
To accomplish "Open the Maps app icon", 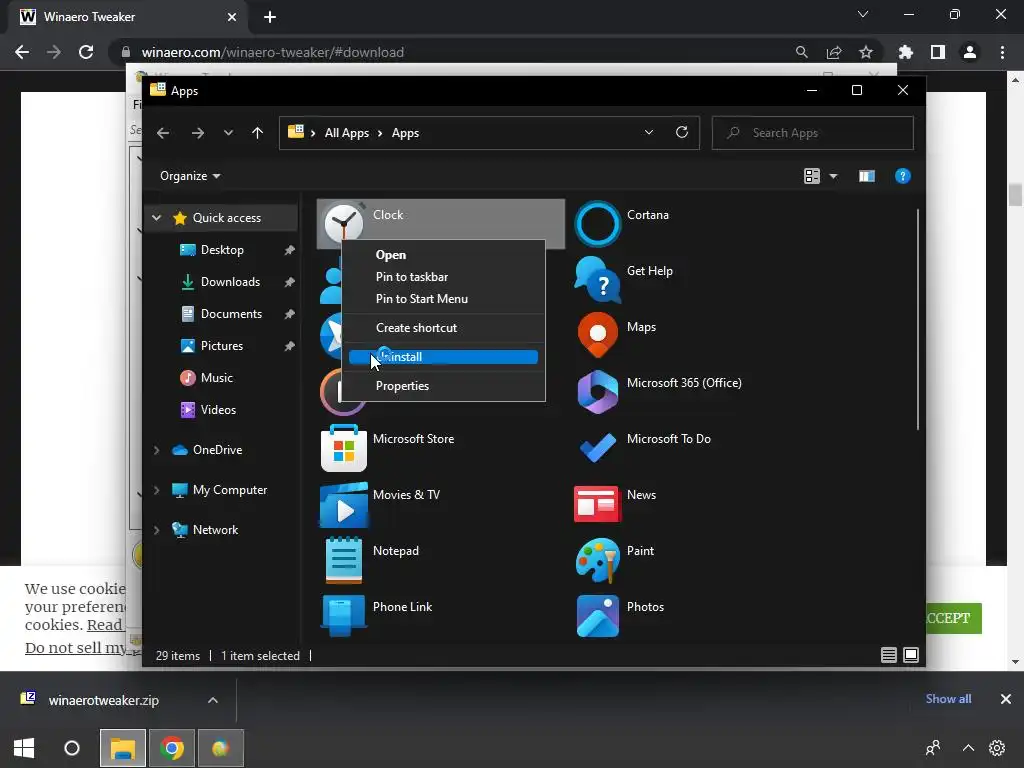I will click(597, 336).
